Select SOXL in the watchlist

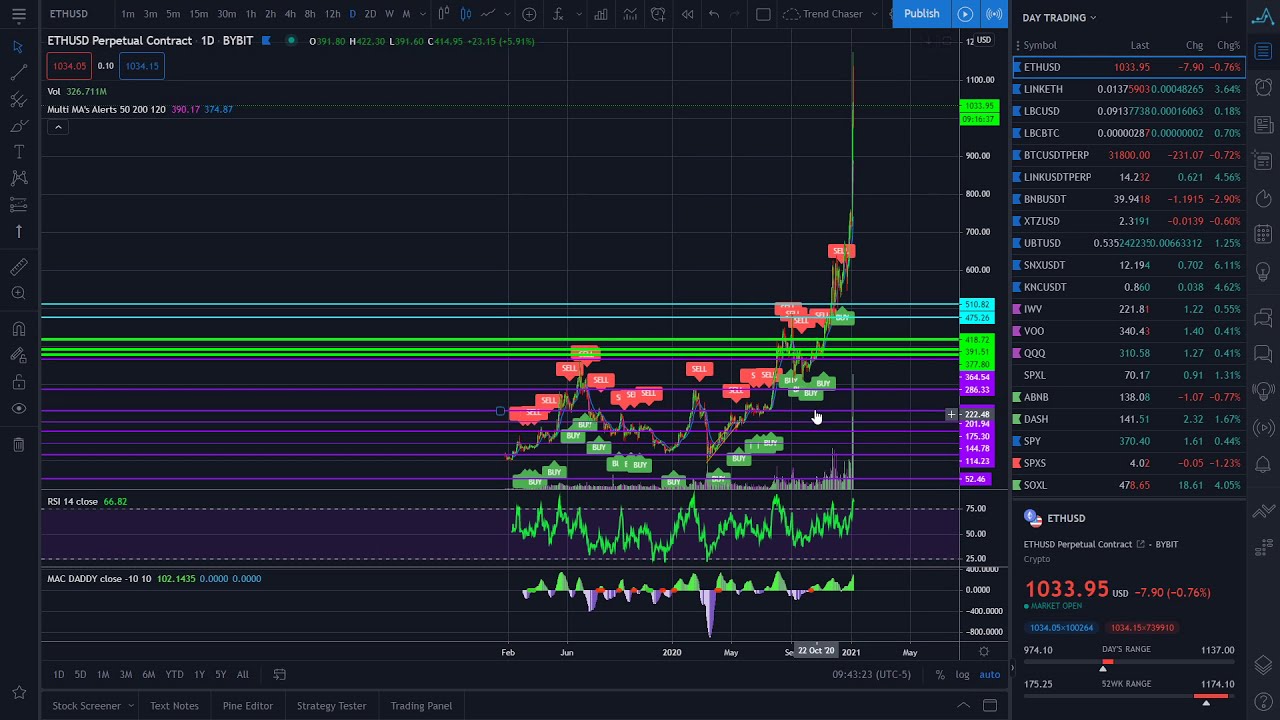(x=1129, y=485)
